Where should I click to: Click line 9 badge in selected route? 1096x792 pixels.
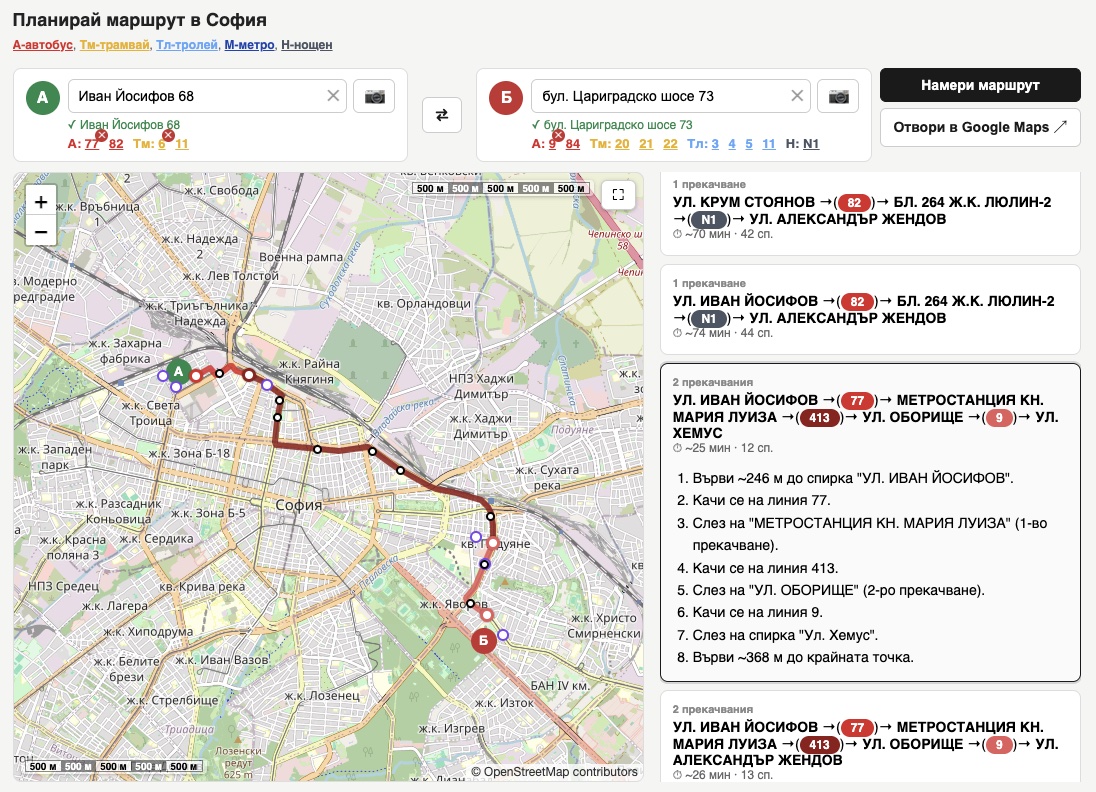click(x=999, y=418)
